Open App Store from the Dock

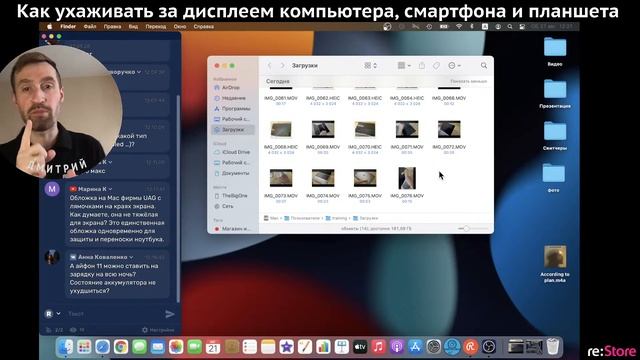(x=415, y=347)
